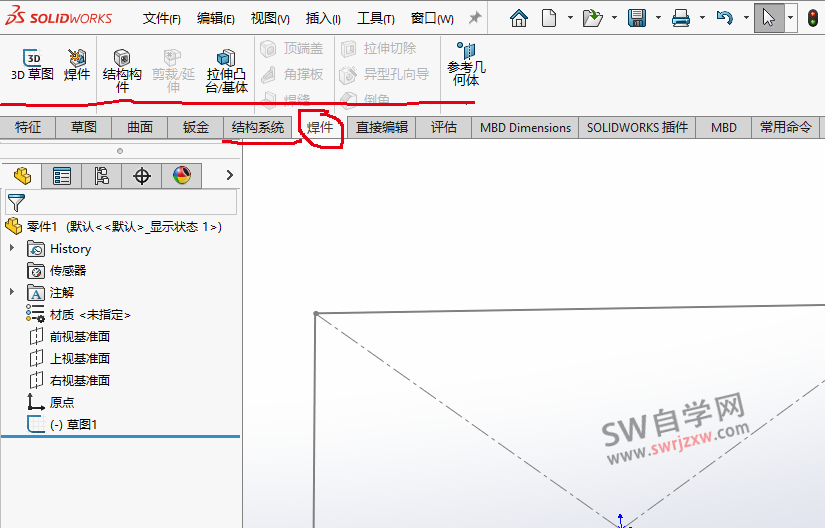This screenshot has width=825, height=528.
Task: Open the PropertyManager tab
Action: (x=62, y=176)
